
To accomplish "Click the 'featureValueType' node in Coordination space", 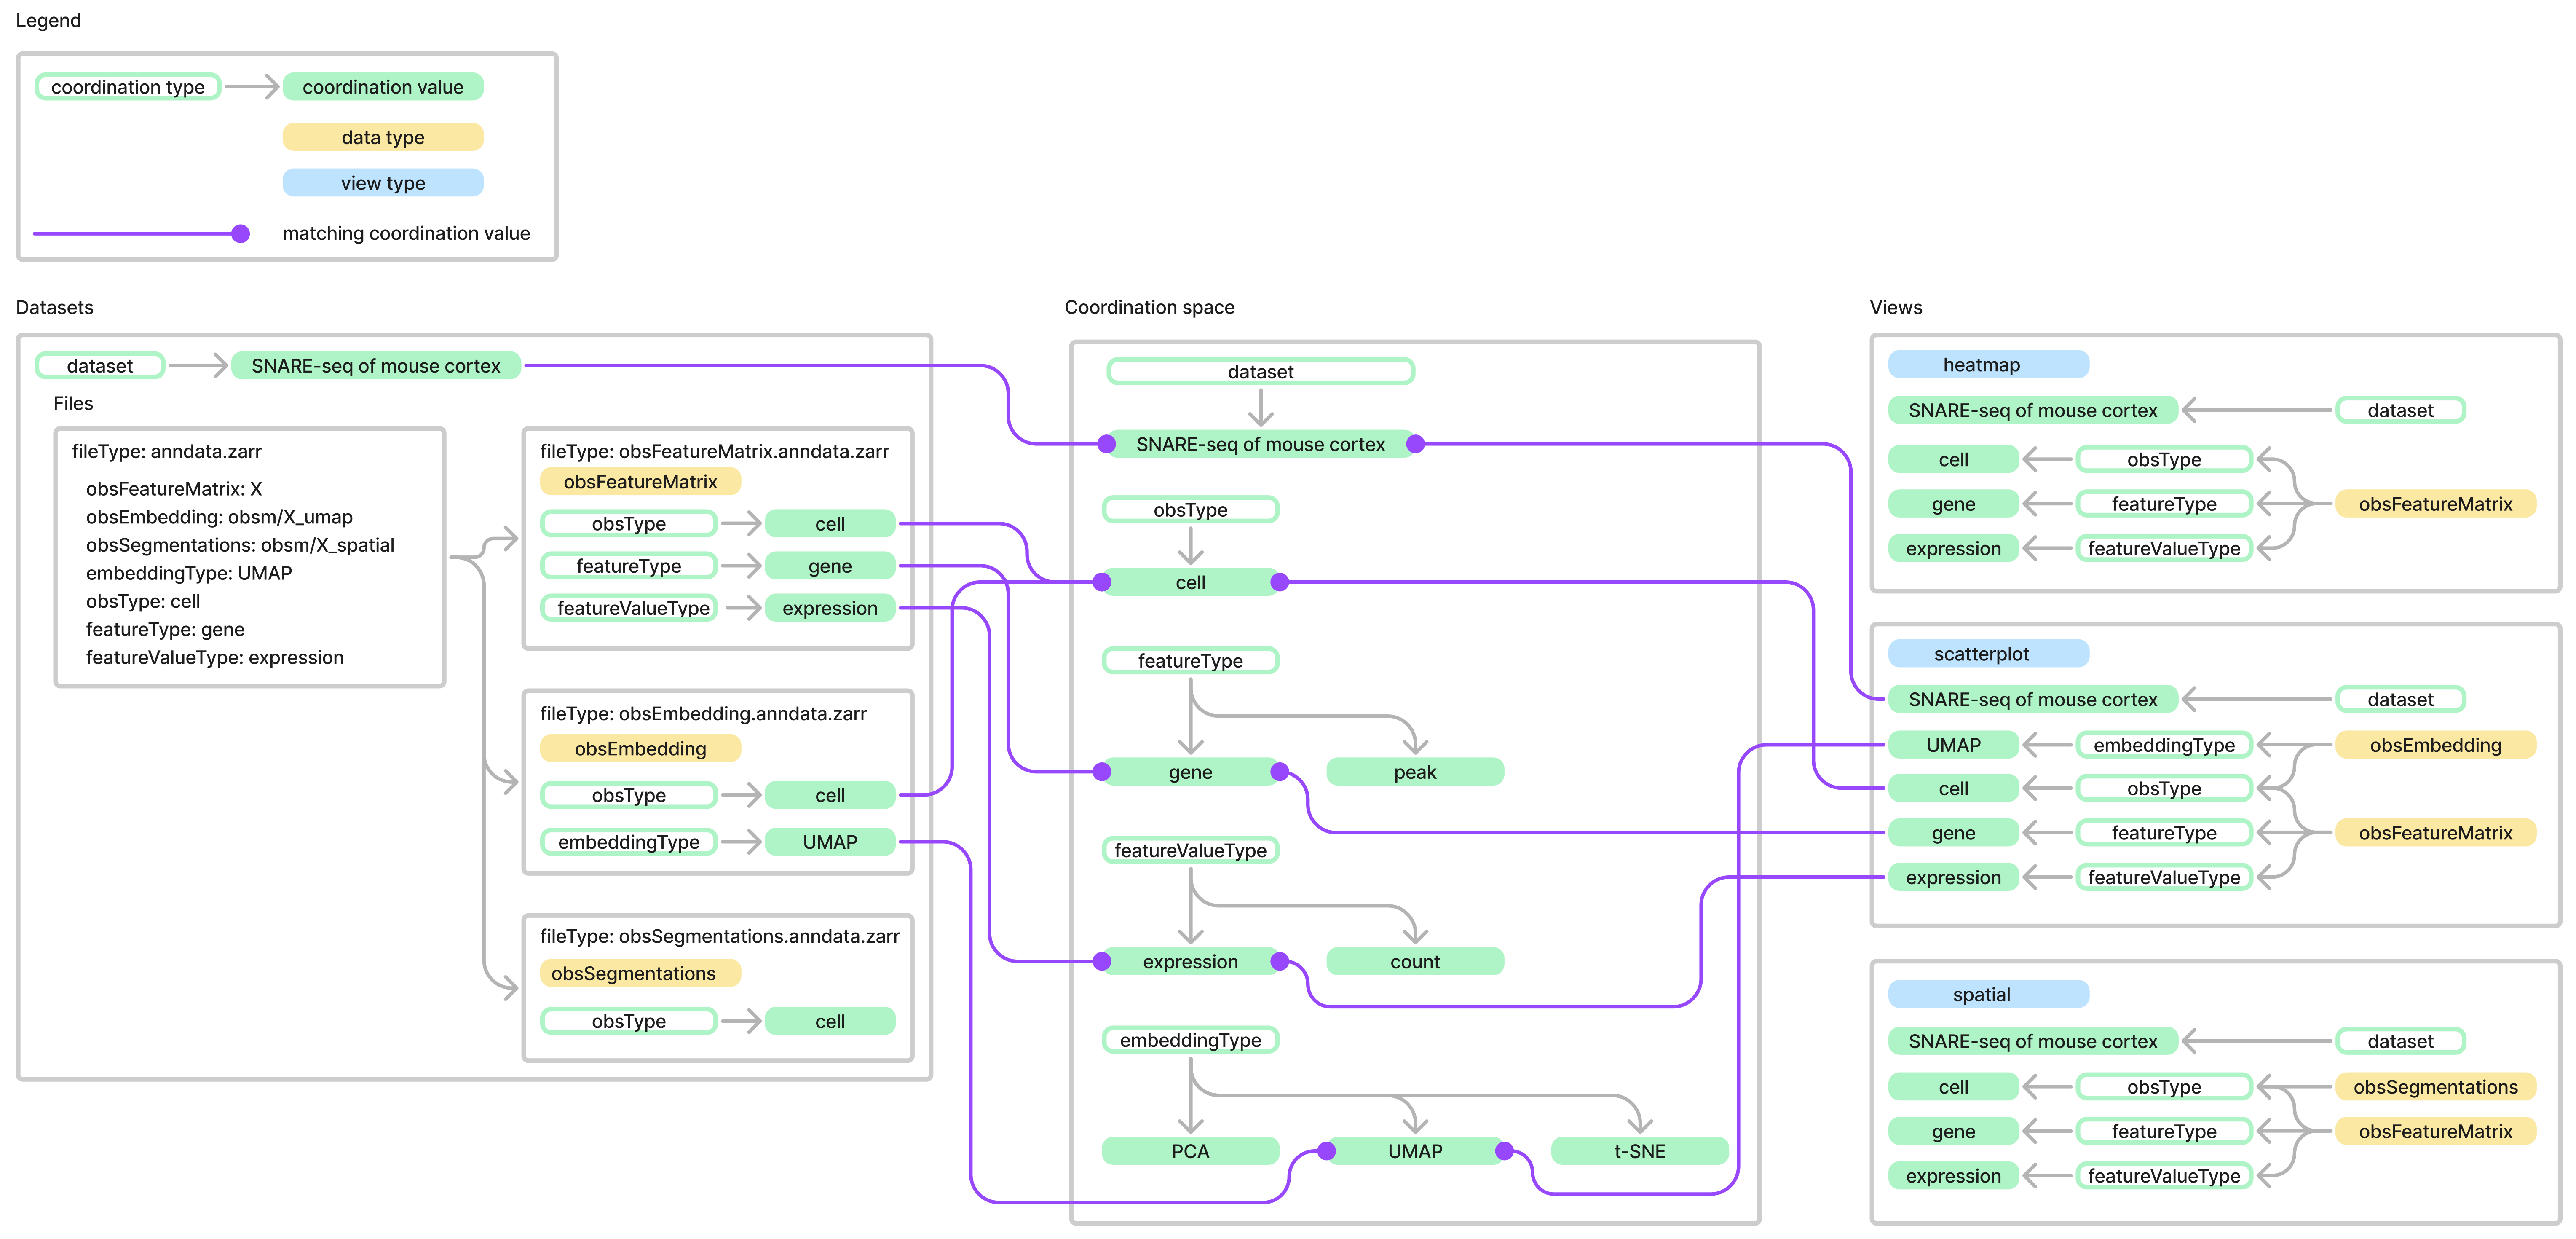I will 1190,850.
